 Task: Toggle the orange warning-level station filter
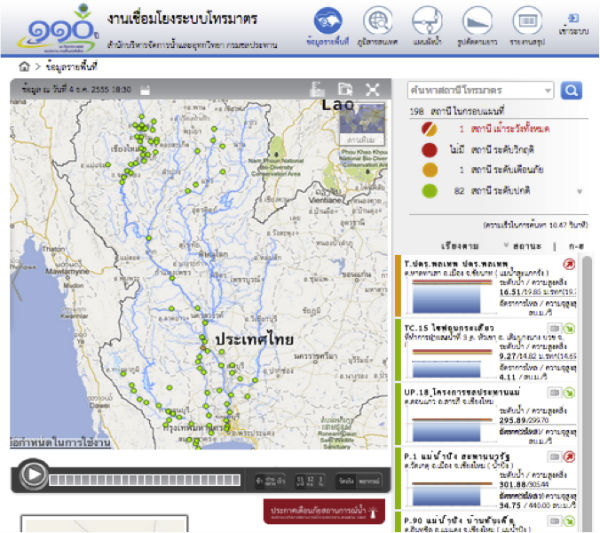point(430,170)
